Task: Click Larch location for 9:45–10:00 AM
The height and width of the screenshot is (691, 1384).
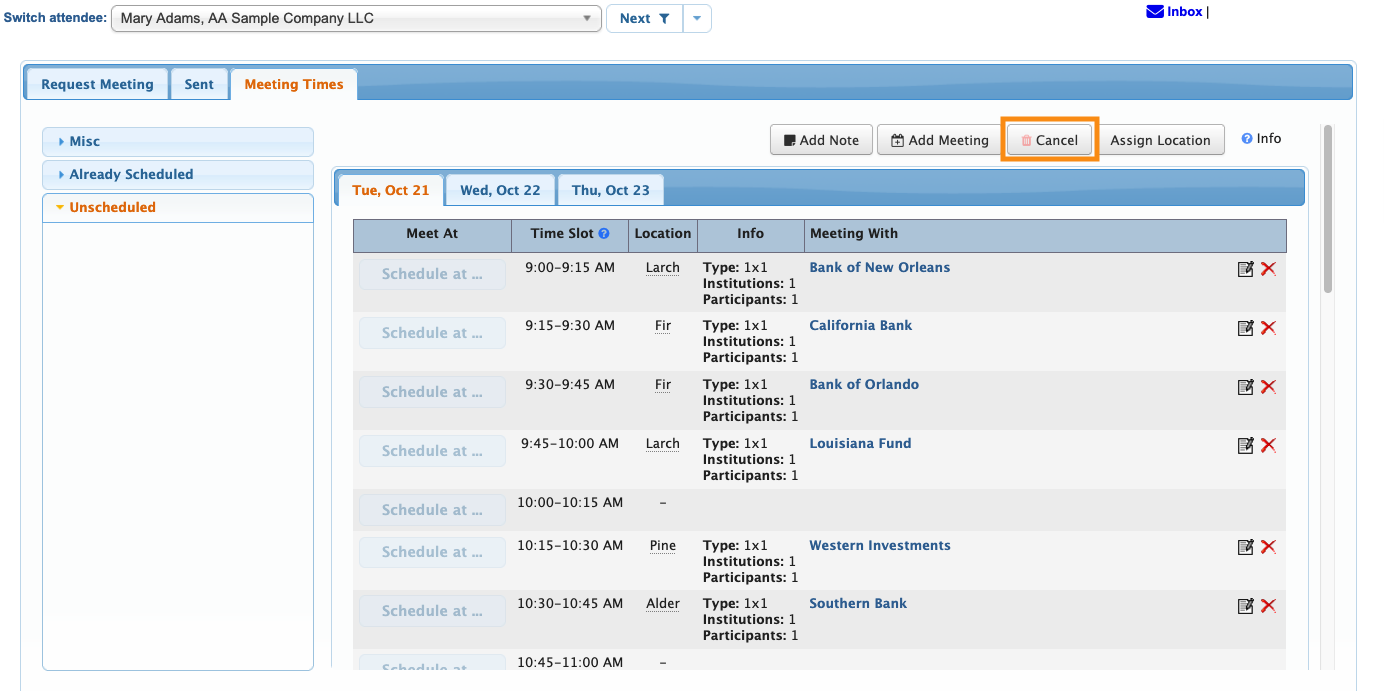Action: coord(662,444)
